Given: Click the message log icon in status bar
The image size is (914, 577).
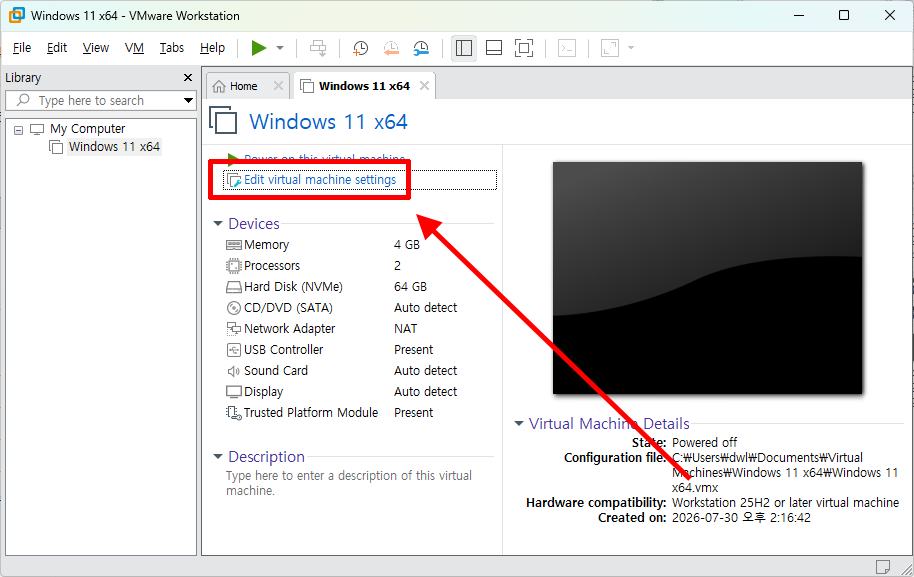Looking at the screenshot, I should pos(883,567).
